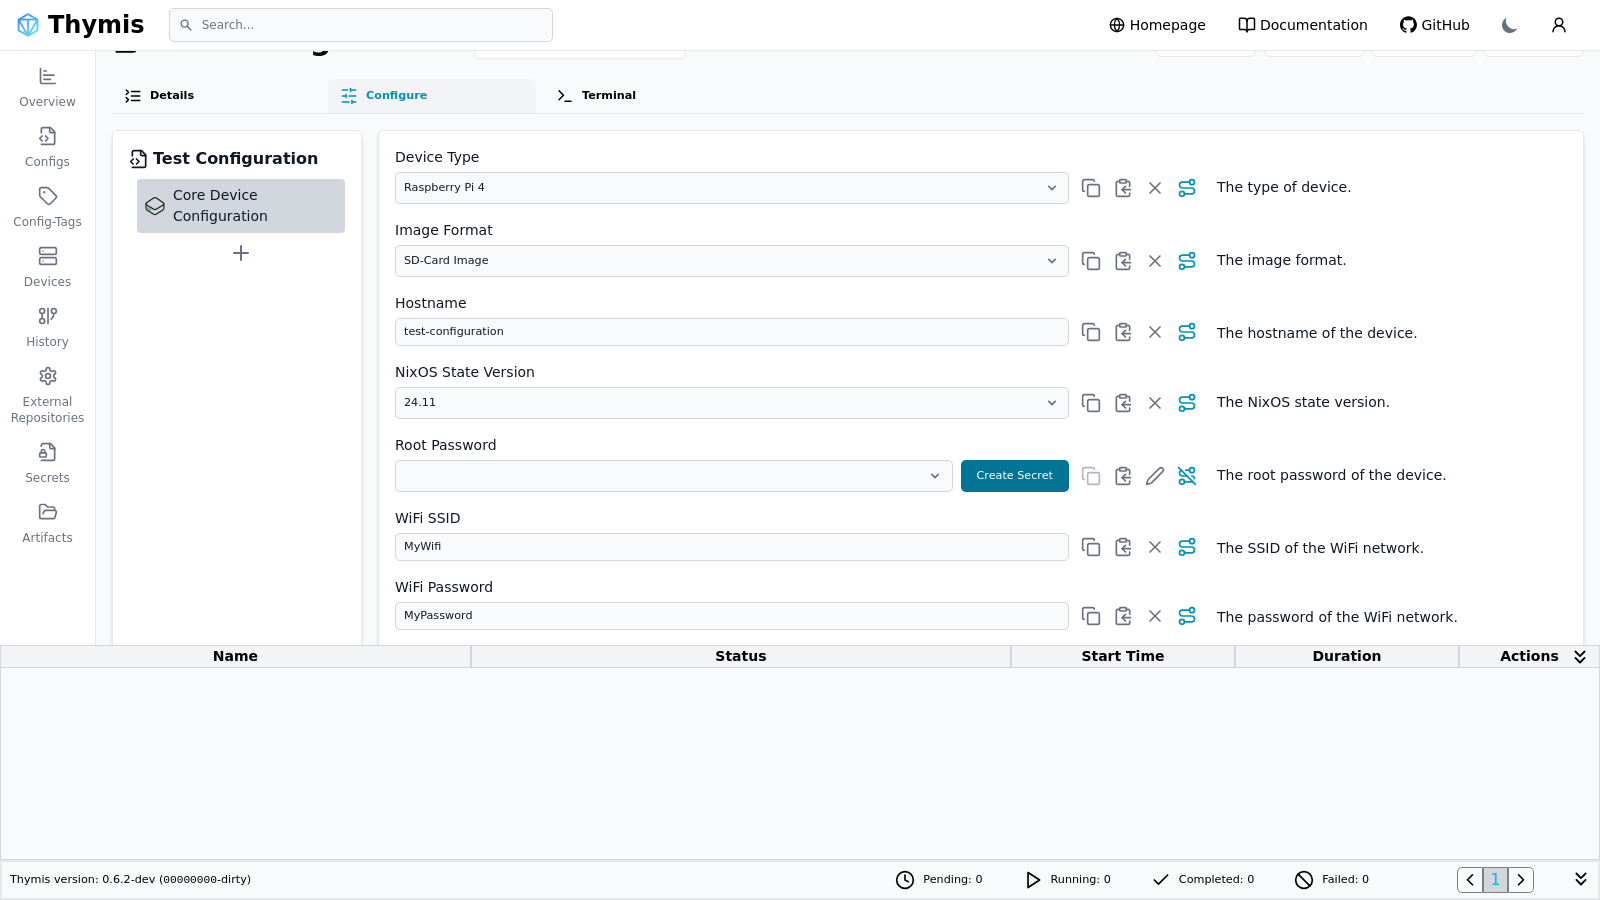The image size is (1600, 900).
Task: Open the NixOS State Version dropdown
Action: coord(731,403)
